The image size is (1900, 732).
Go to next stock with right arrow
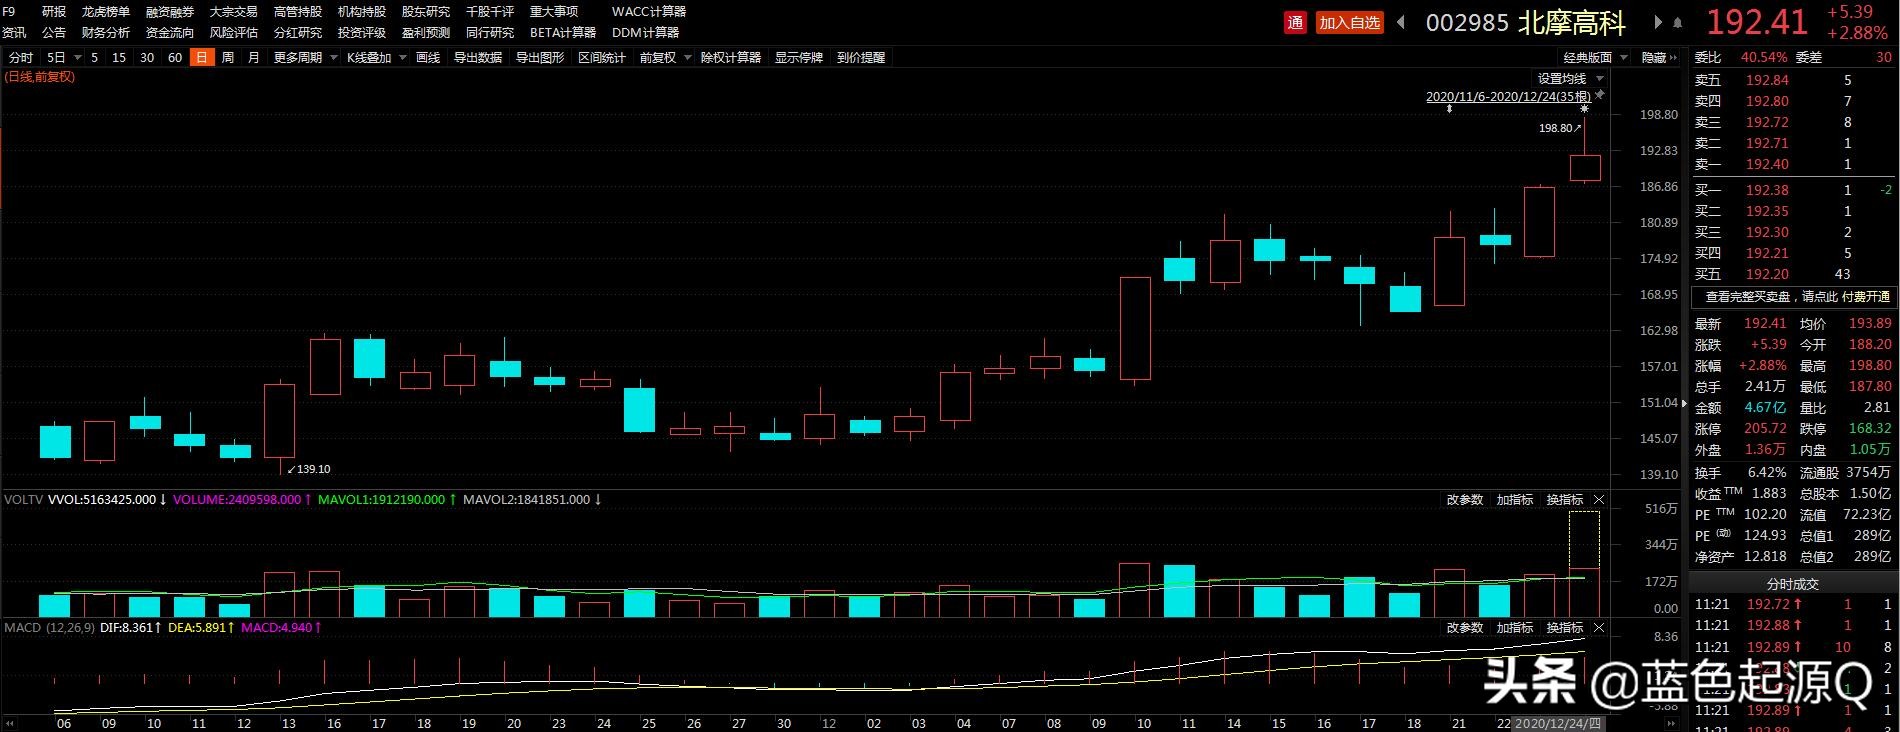(1658, 22)
